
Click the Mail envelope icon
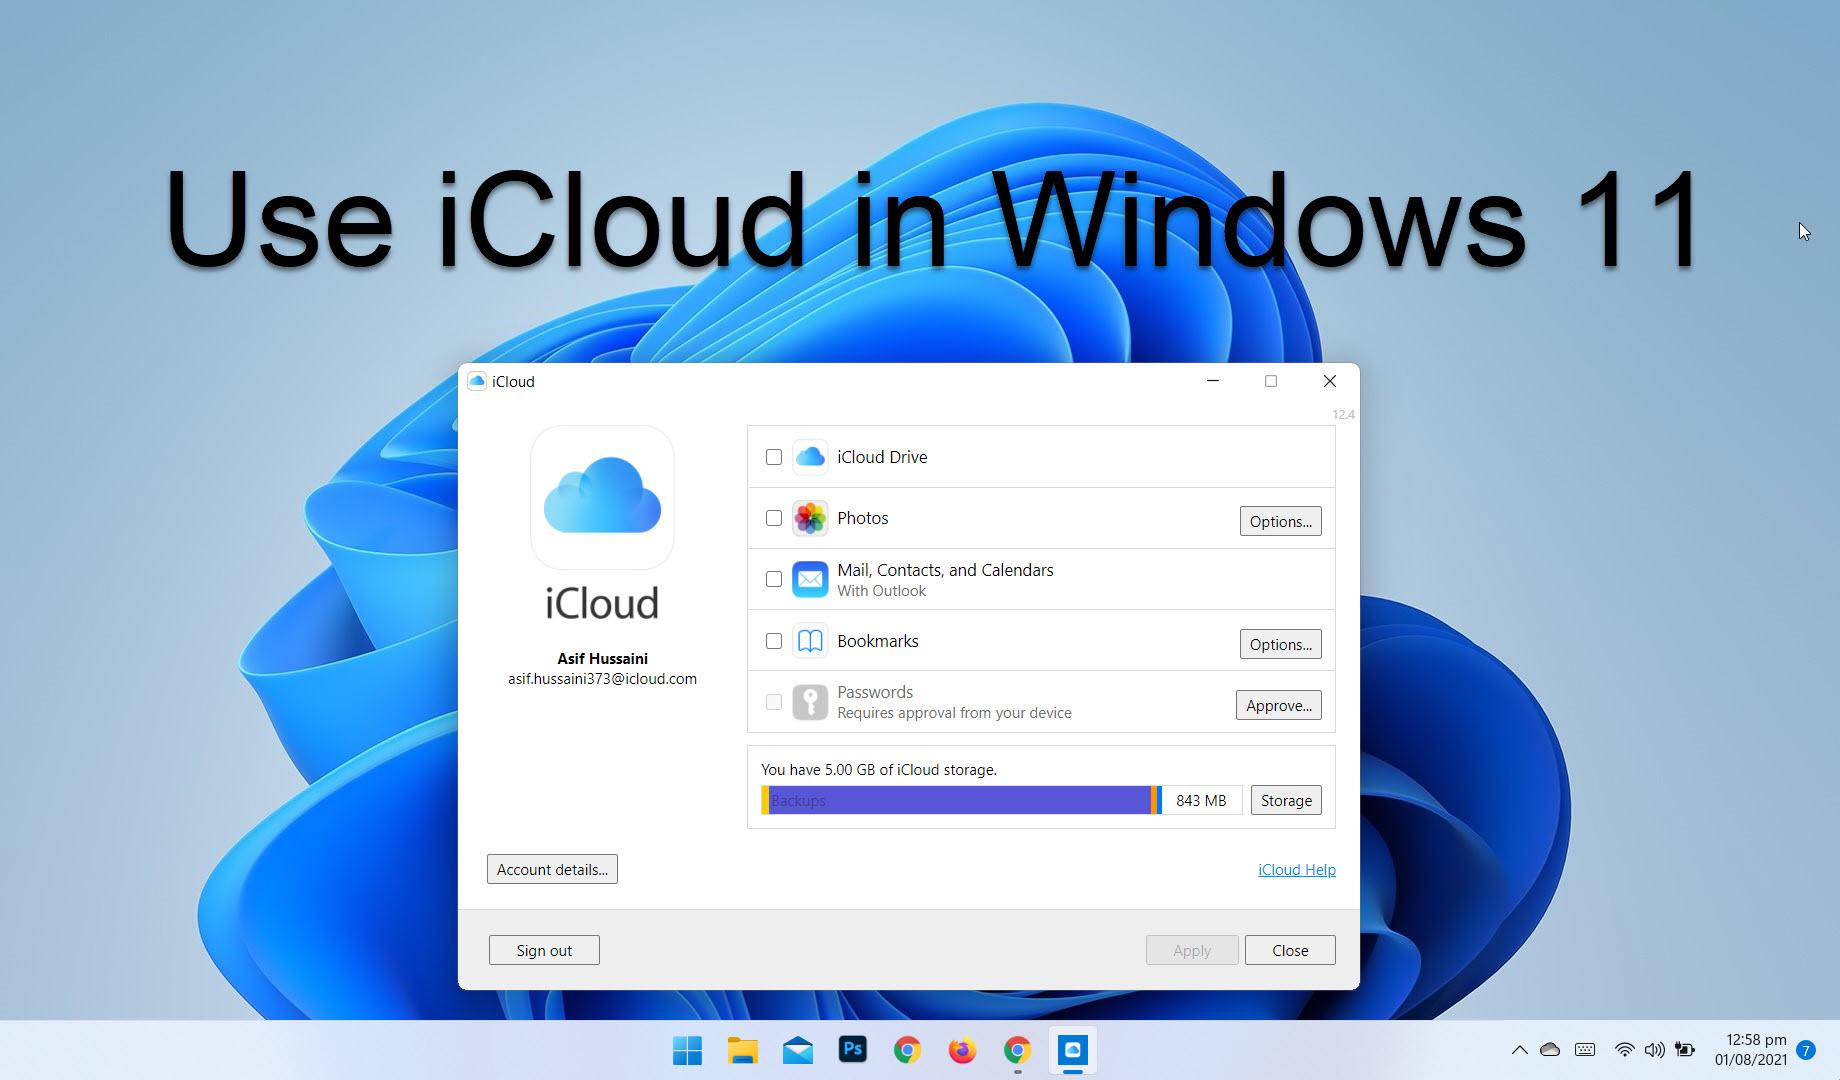point(810,579)
